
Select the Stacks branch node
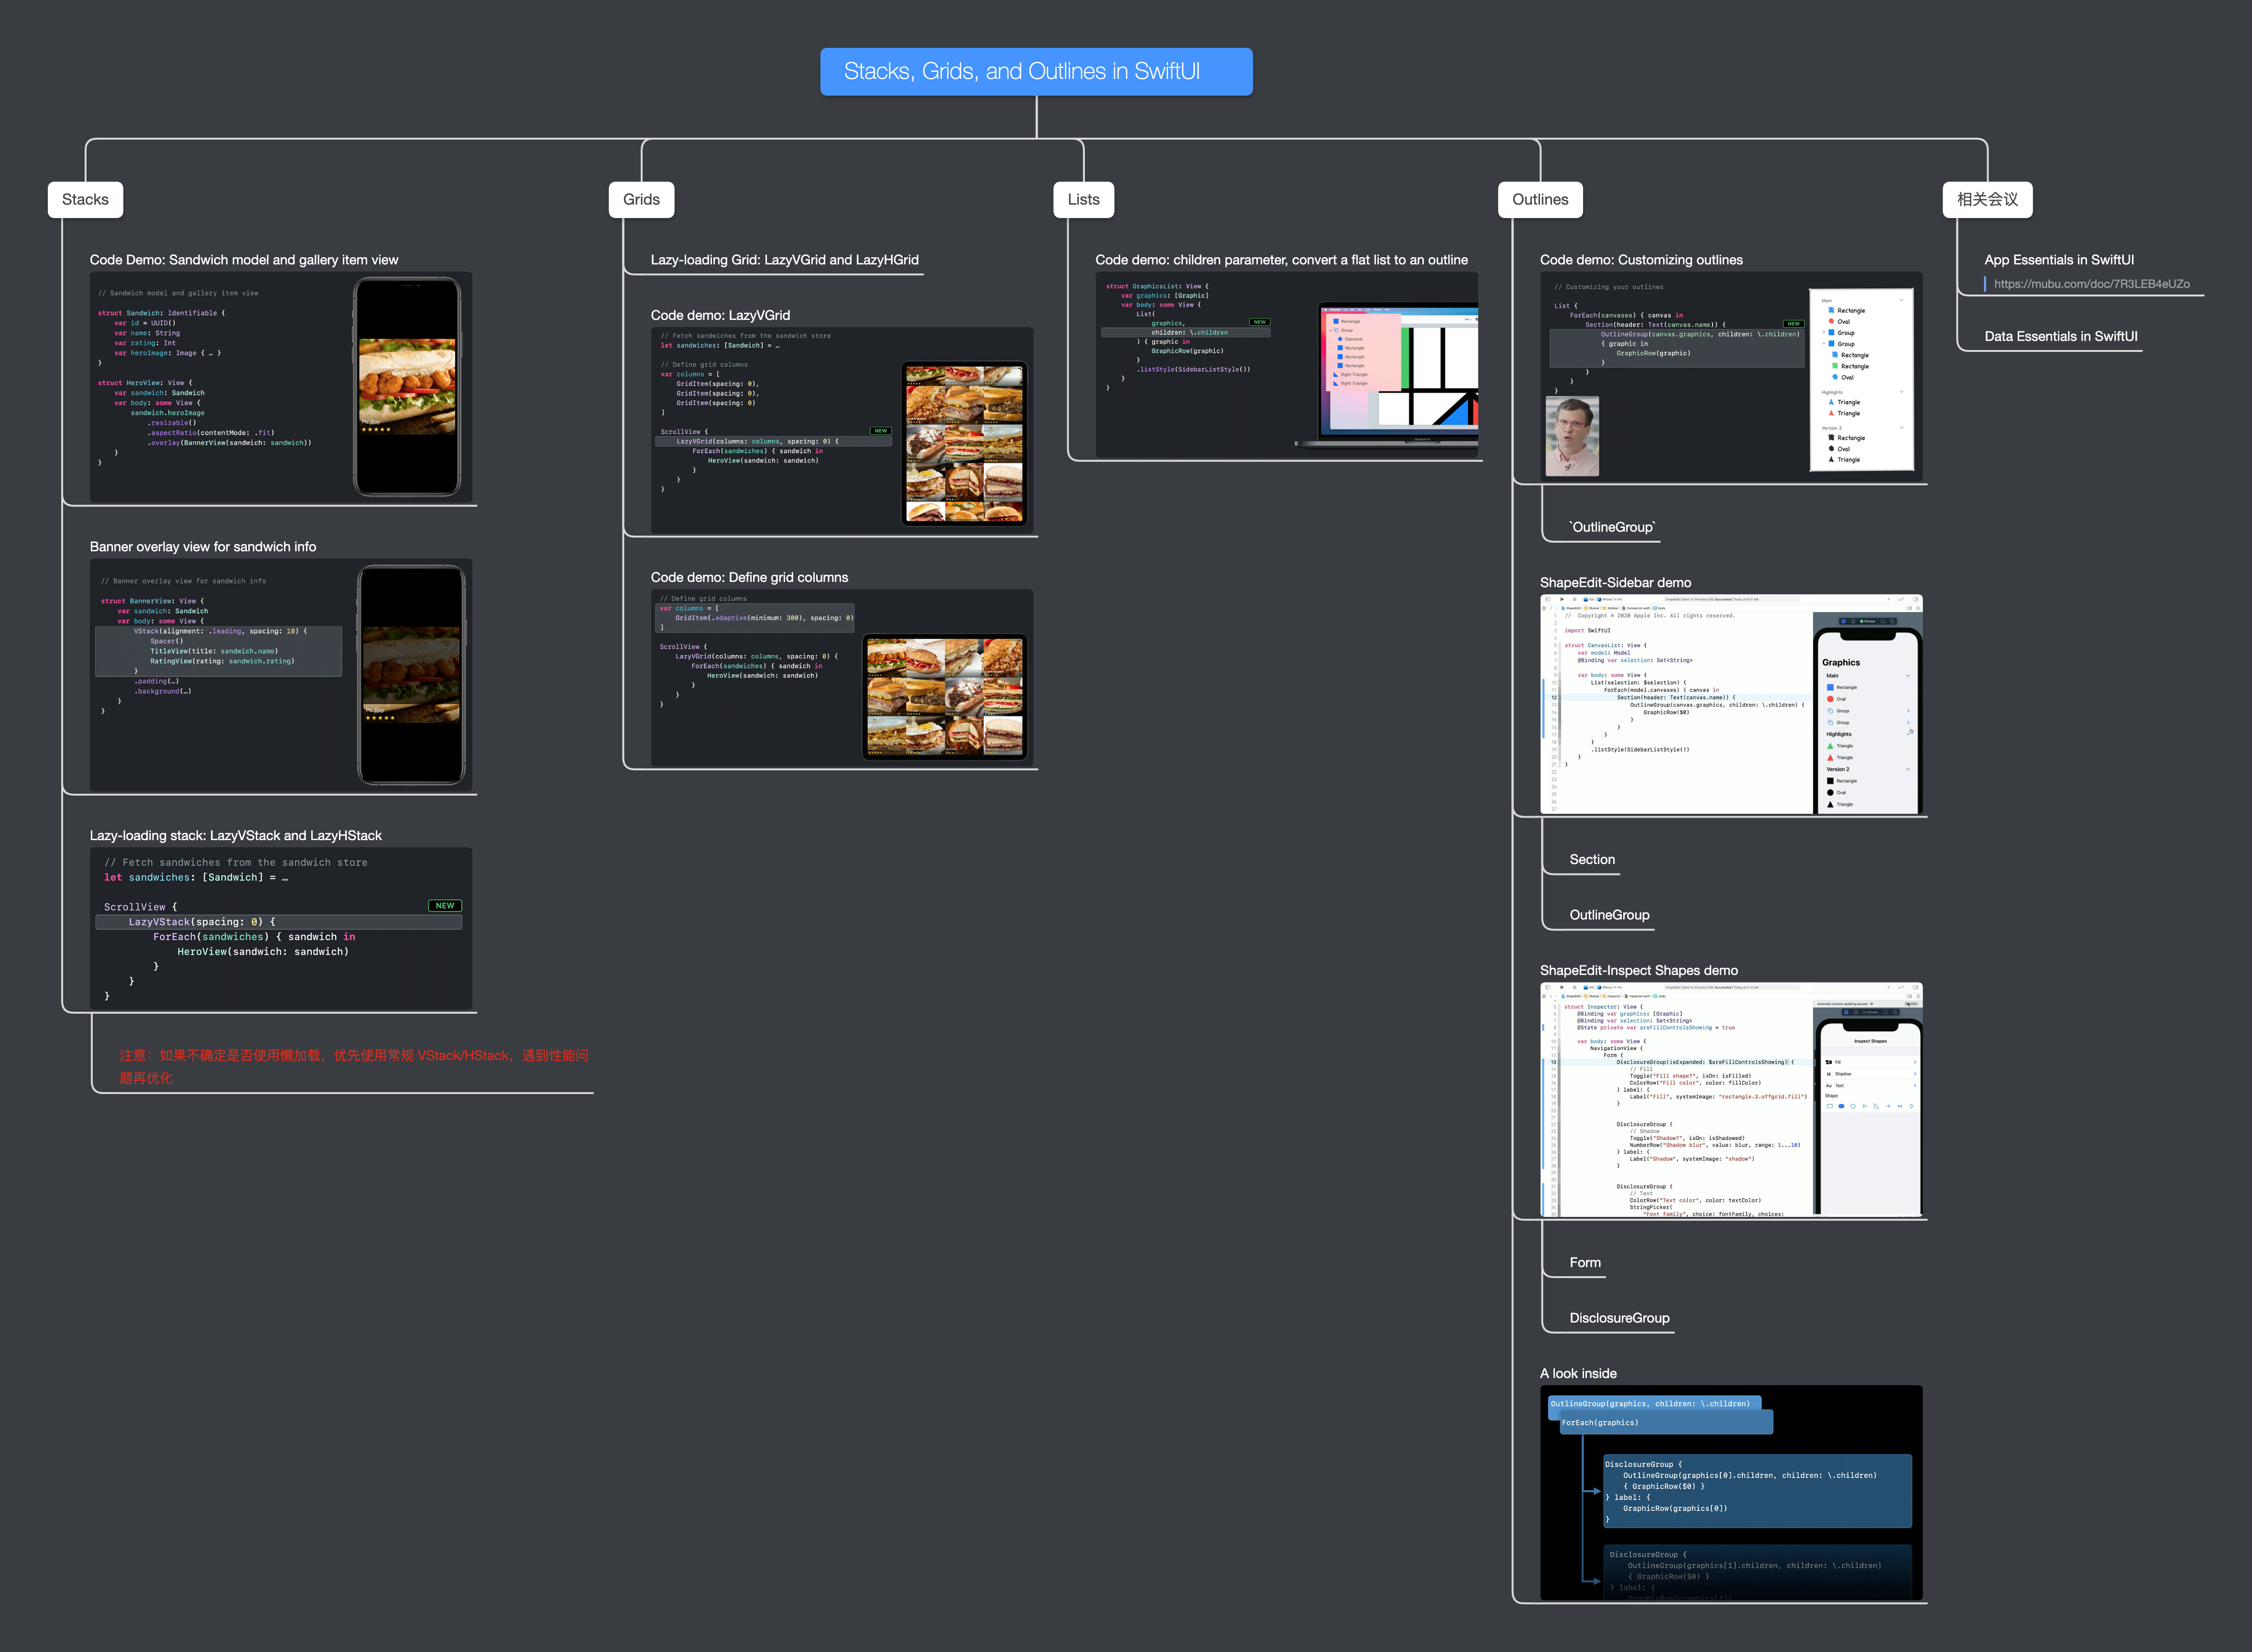[85, 200]
